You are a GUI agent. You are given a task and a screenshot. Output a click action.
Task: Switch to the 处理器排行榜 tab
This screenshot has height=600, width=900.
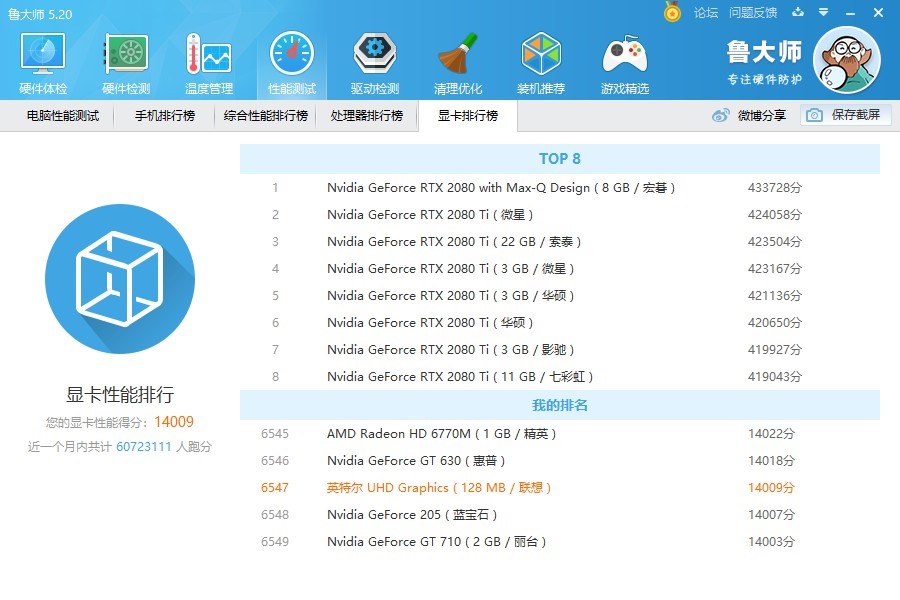(x=367, y=116)
